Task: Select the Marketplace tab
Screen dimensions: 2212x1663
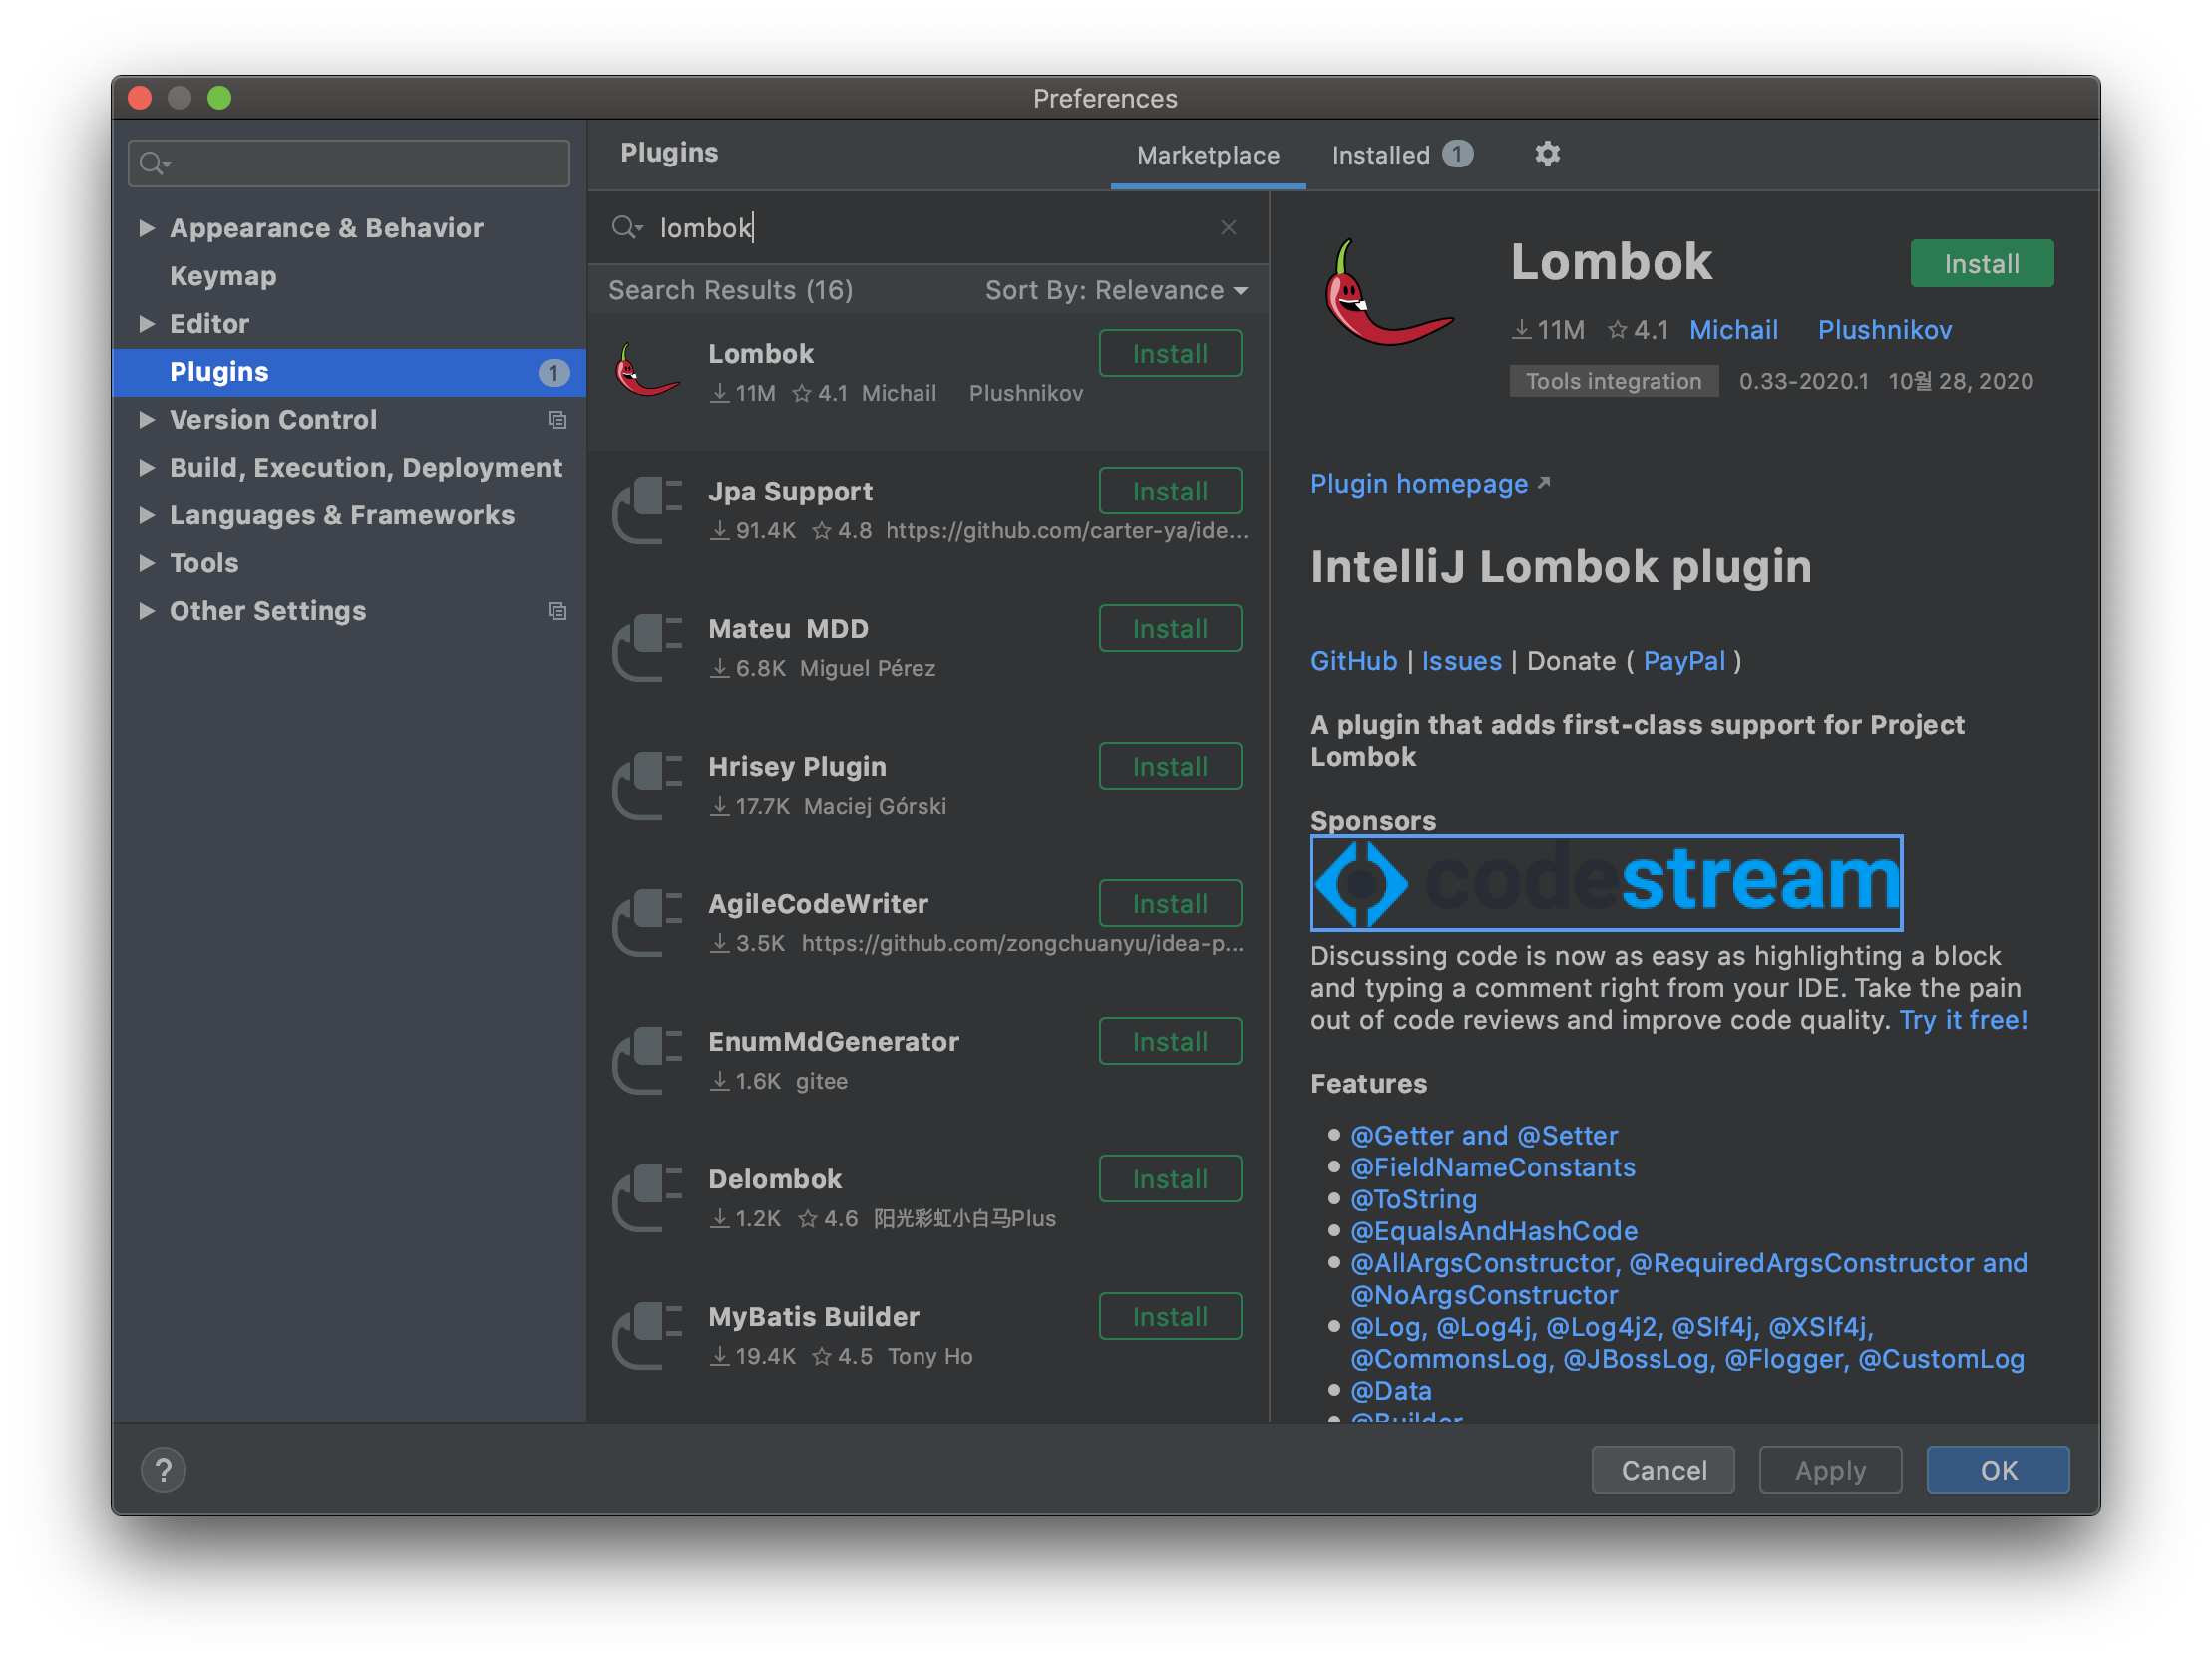Action: [1207, 155]
